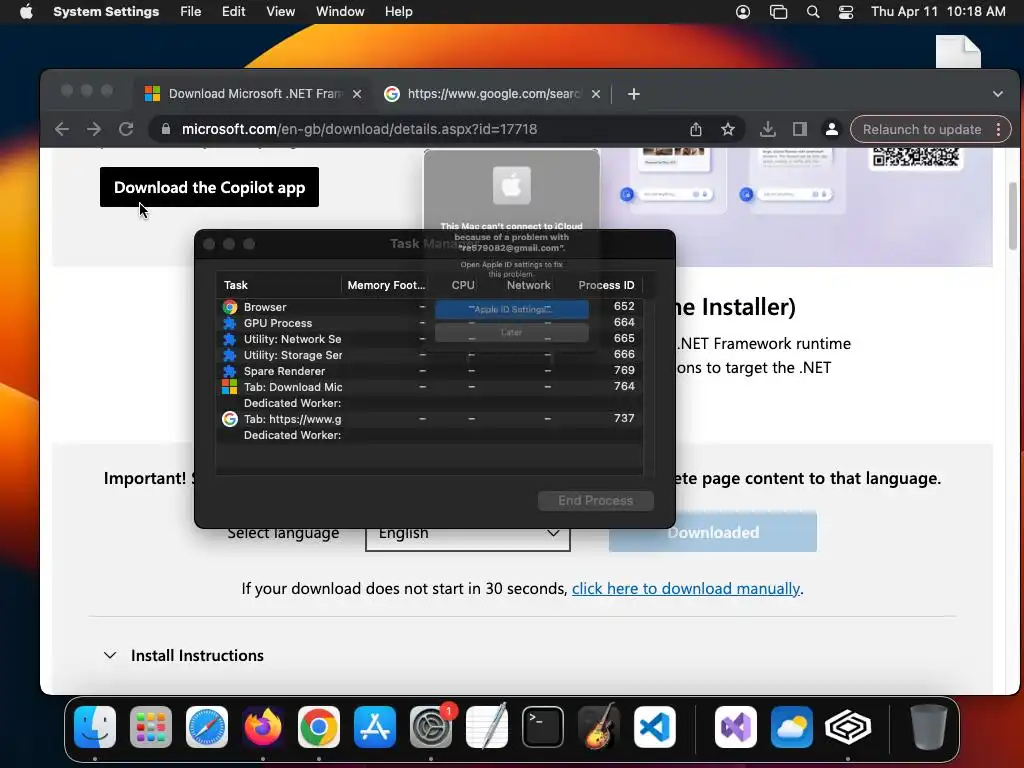Switch to the google.com search tab

[x=491, y=94]
